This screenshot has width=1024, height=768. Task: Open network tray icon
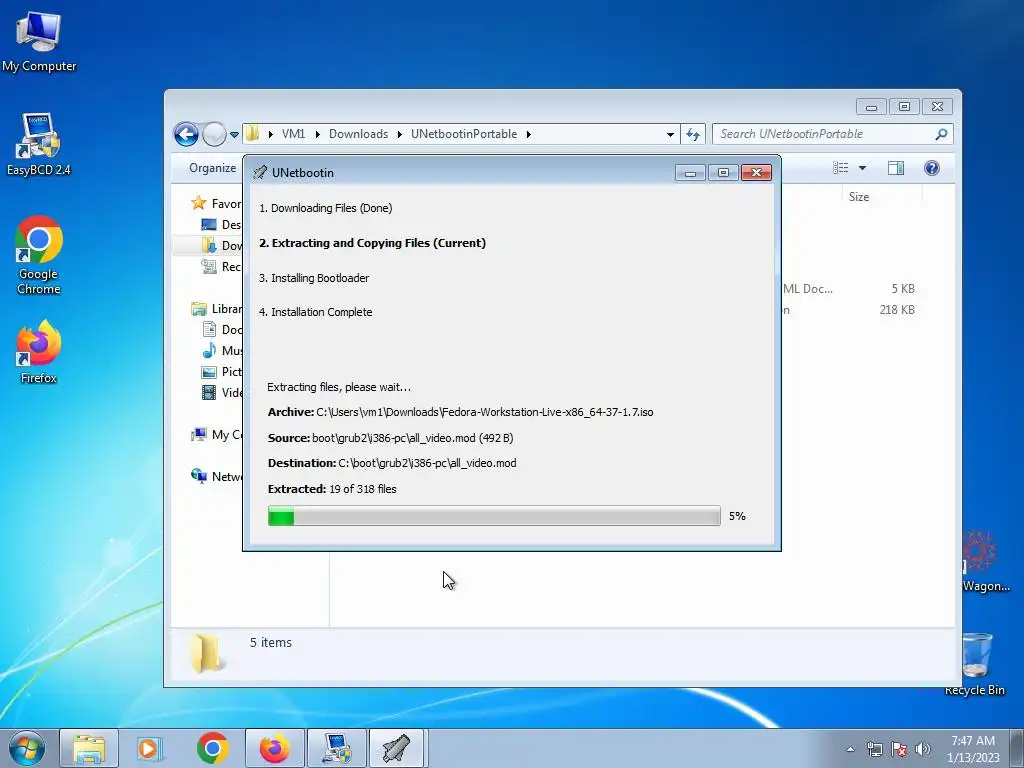click(x=874, y=749)
